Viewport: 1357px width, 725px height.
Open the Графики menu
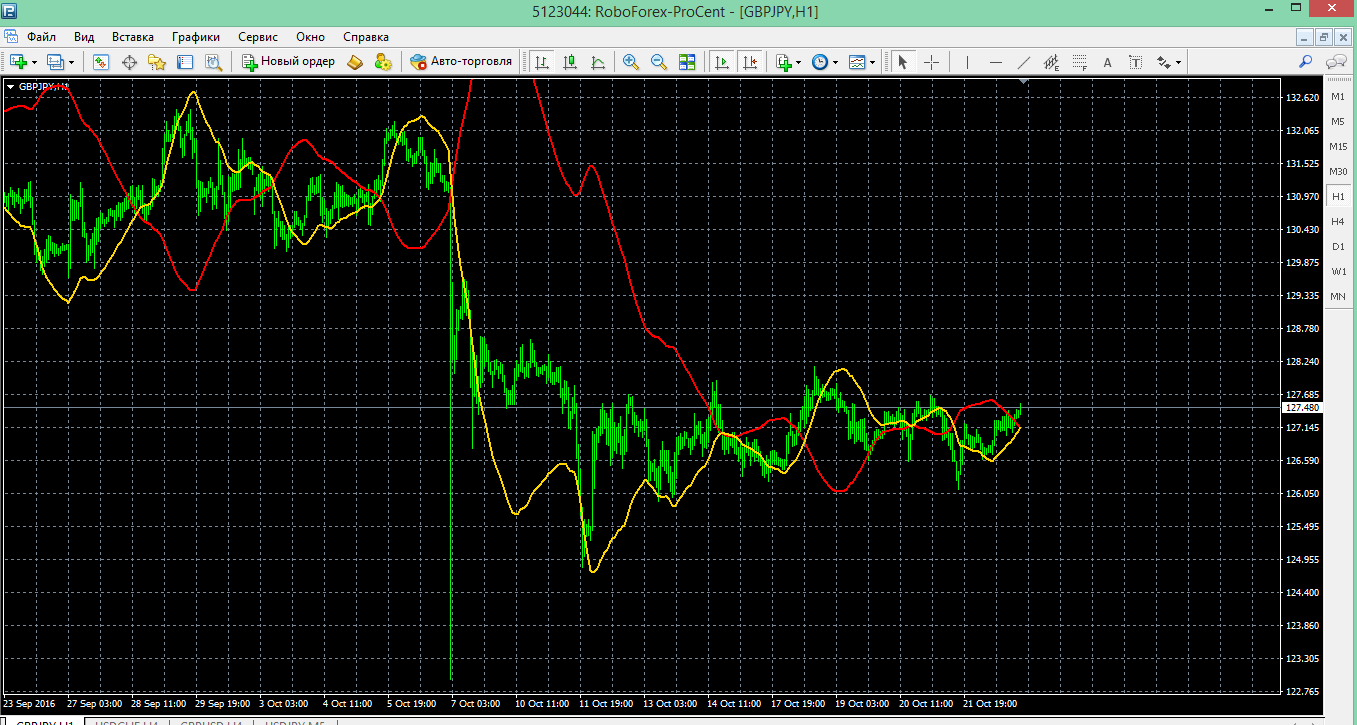point(196,37)
